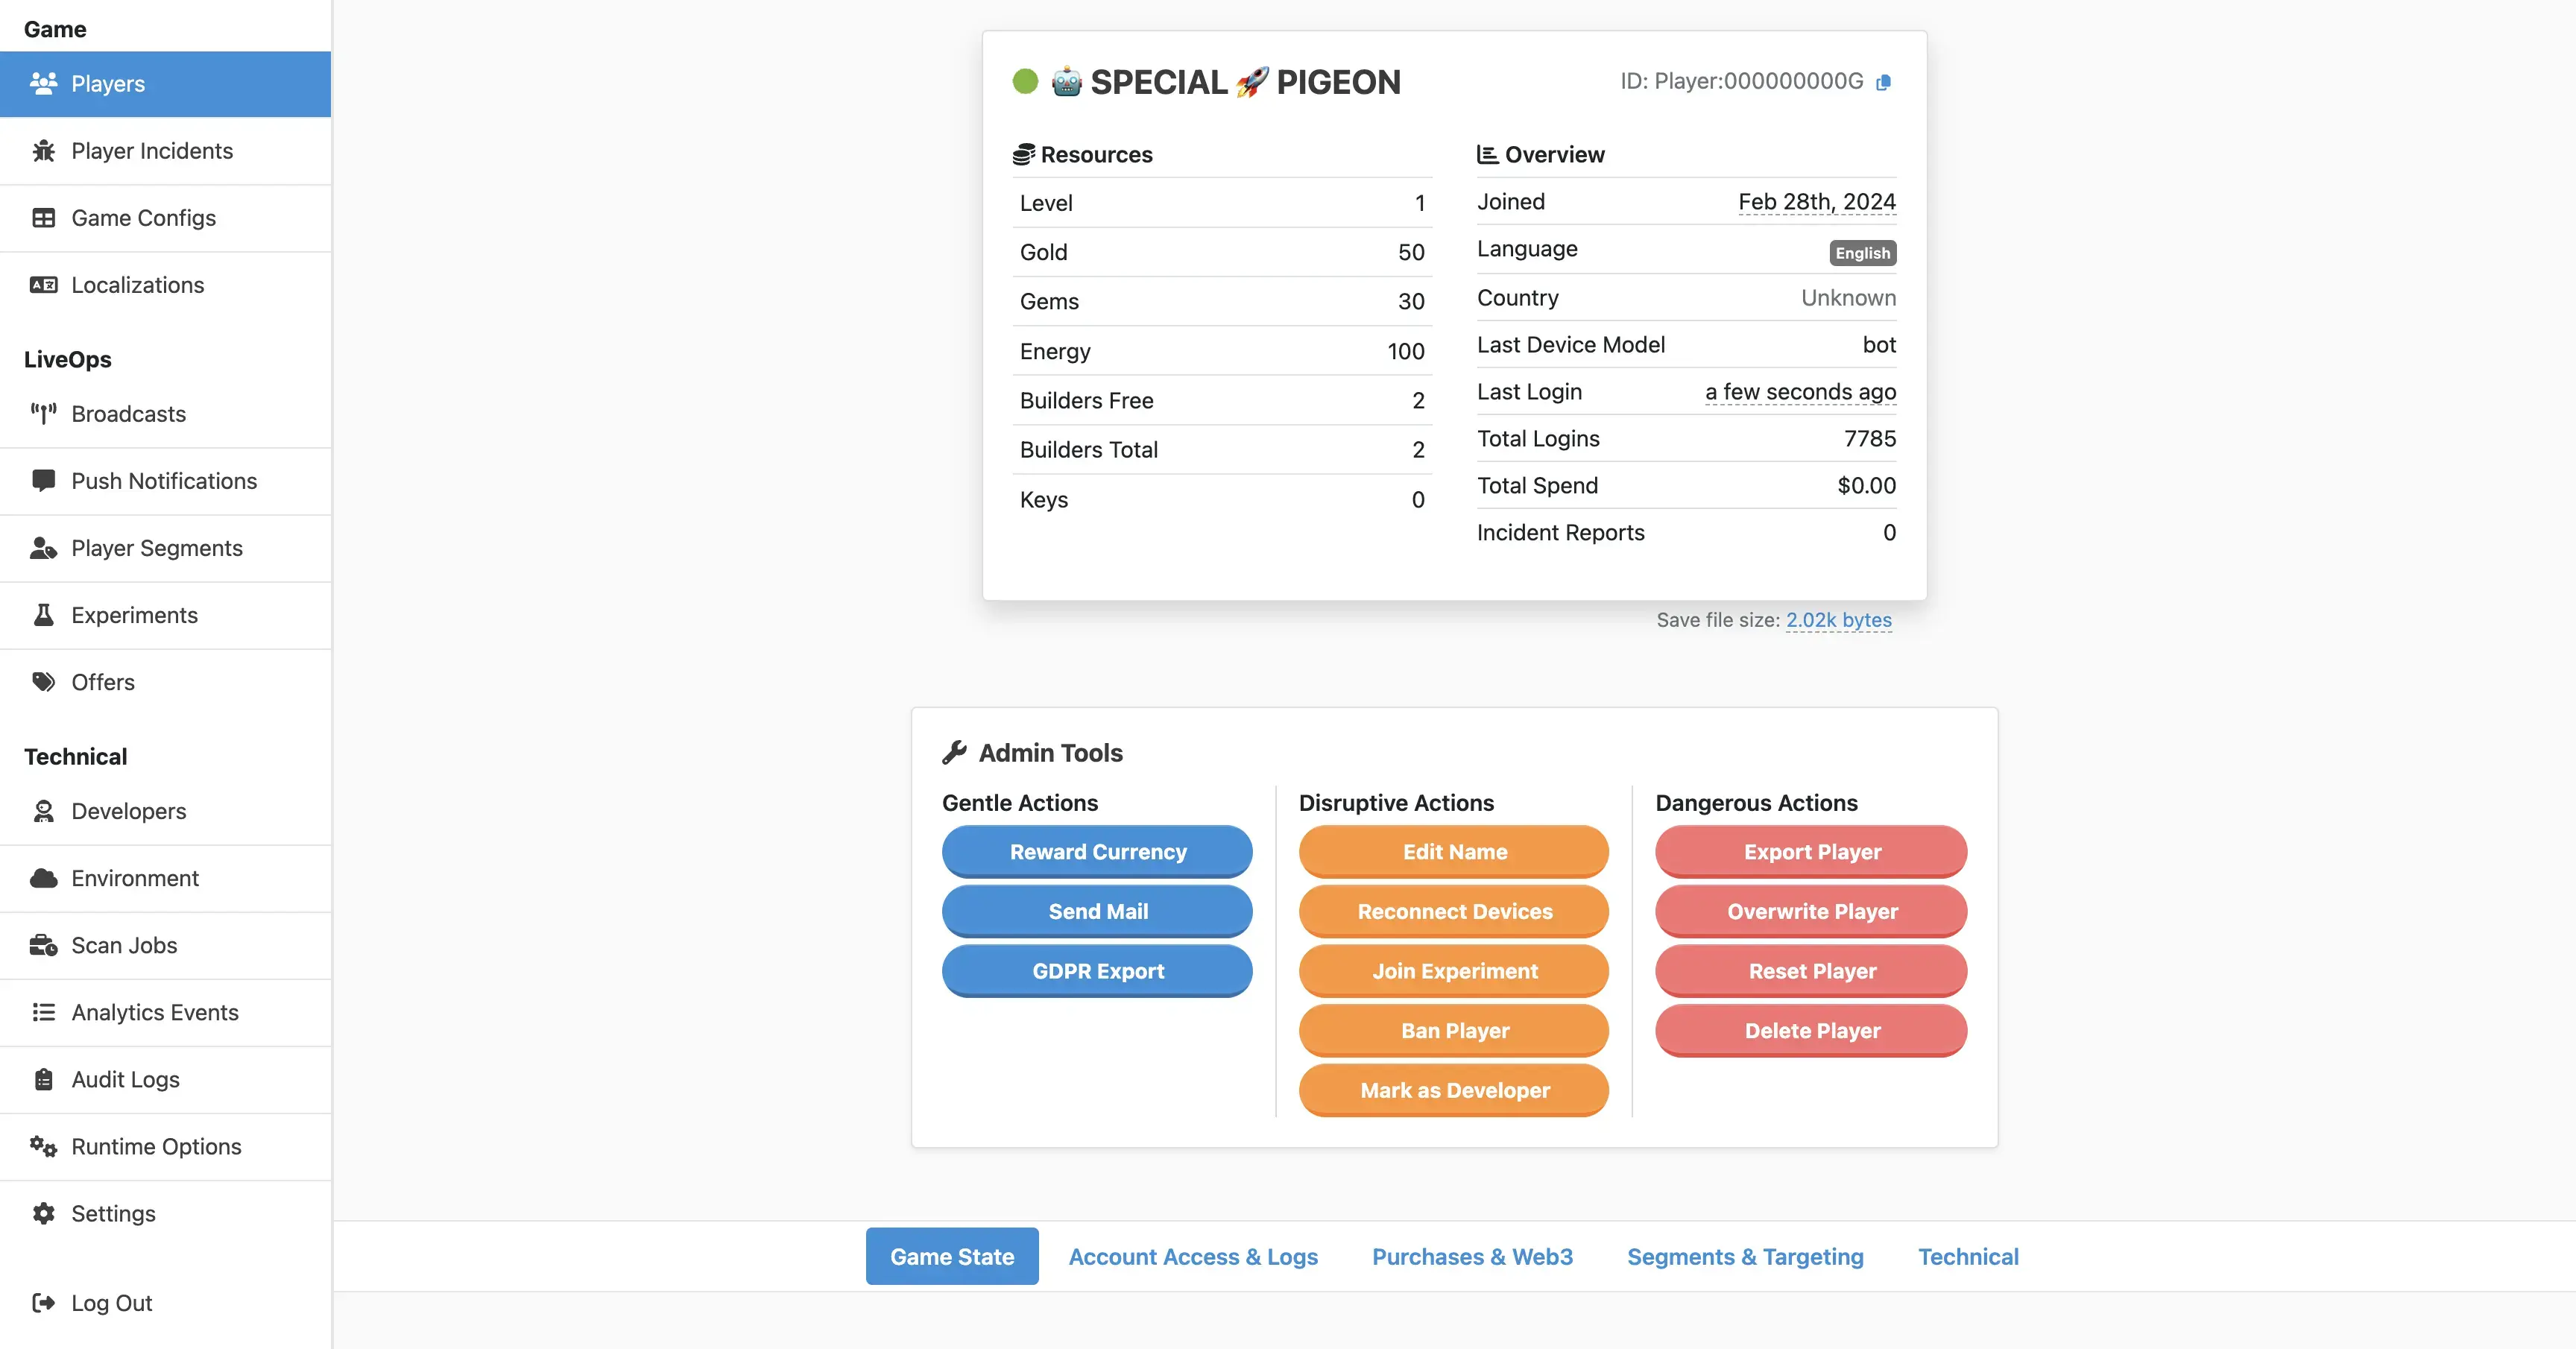Viewport: 2576px width, 1349px height.
Task: Open the Player Segments section
Action: (157, 548)
